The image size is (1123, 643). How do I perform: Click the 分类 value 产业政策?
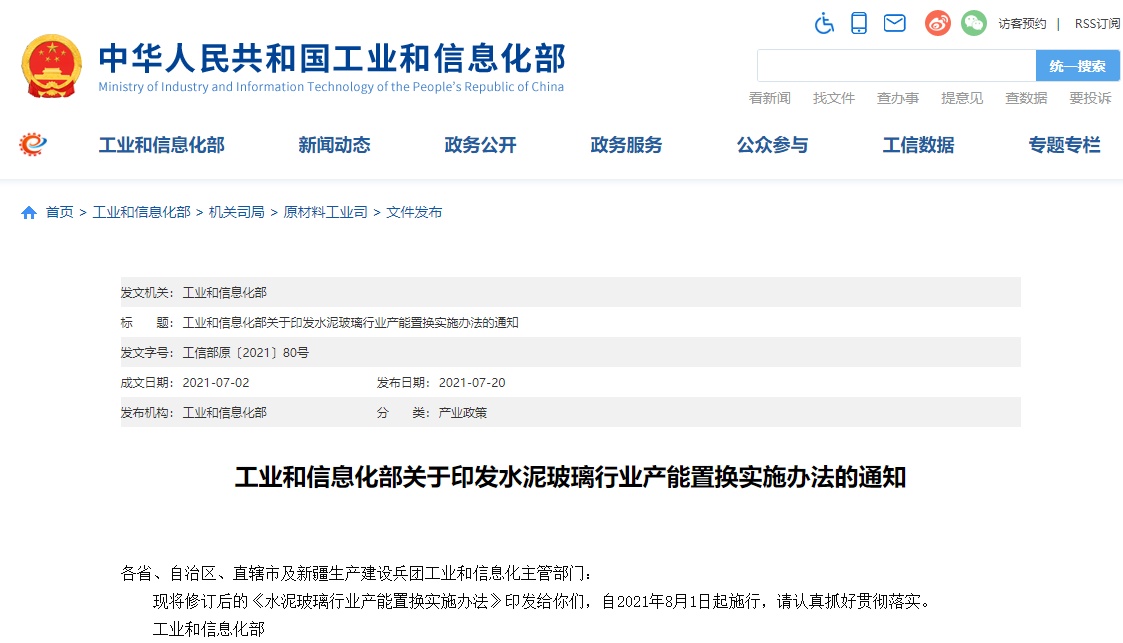point(463,413)
